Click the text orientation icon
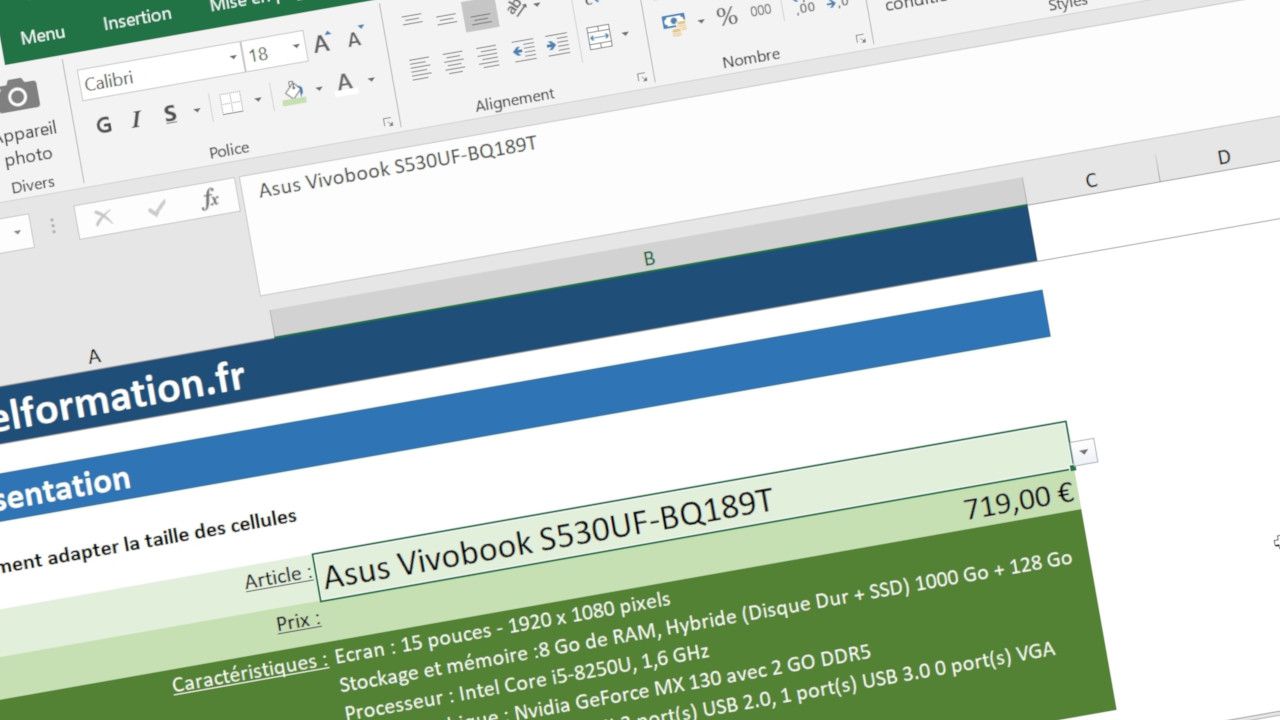1280x720 pixels. [516, 8]
